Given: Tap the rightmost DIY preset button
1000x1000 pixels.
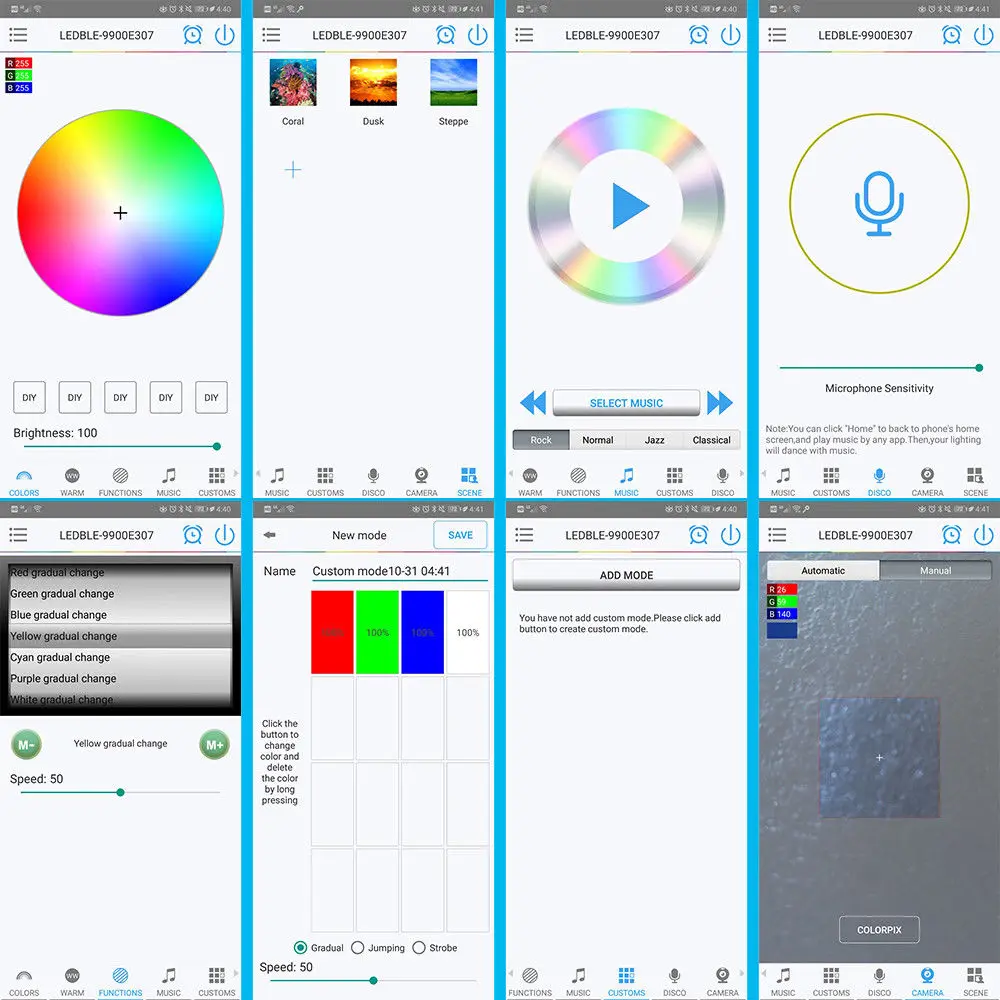Looking at the screenshot, I should pyautogui.click(x=211, y=397).
